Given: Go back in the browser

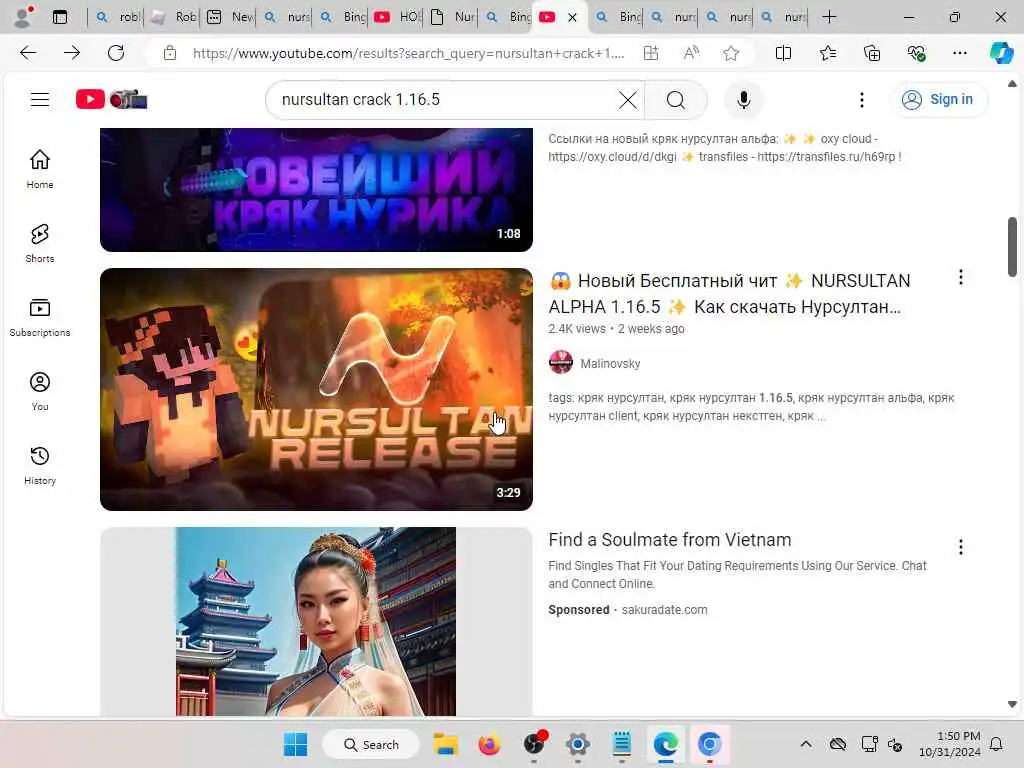Looking at the screenshot, I should pos(28,53).
